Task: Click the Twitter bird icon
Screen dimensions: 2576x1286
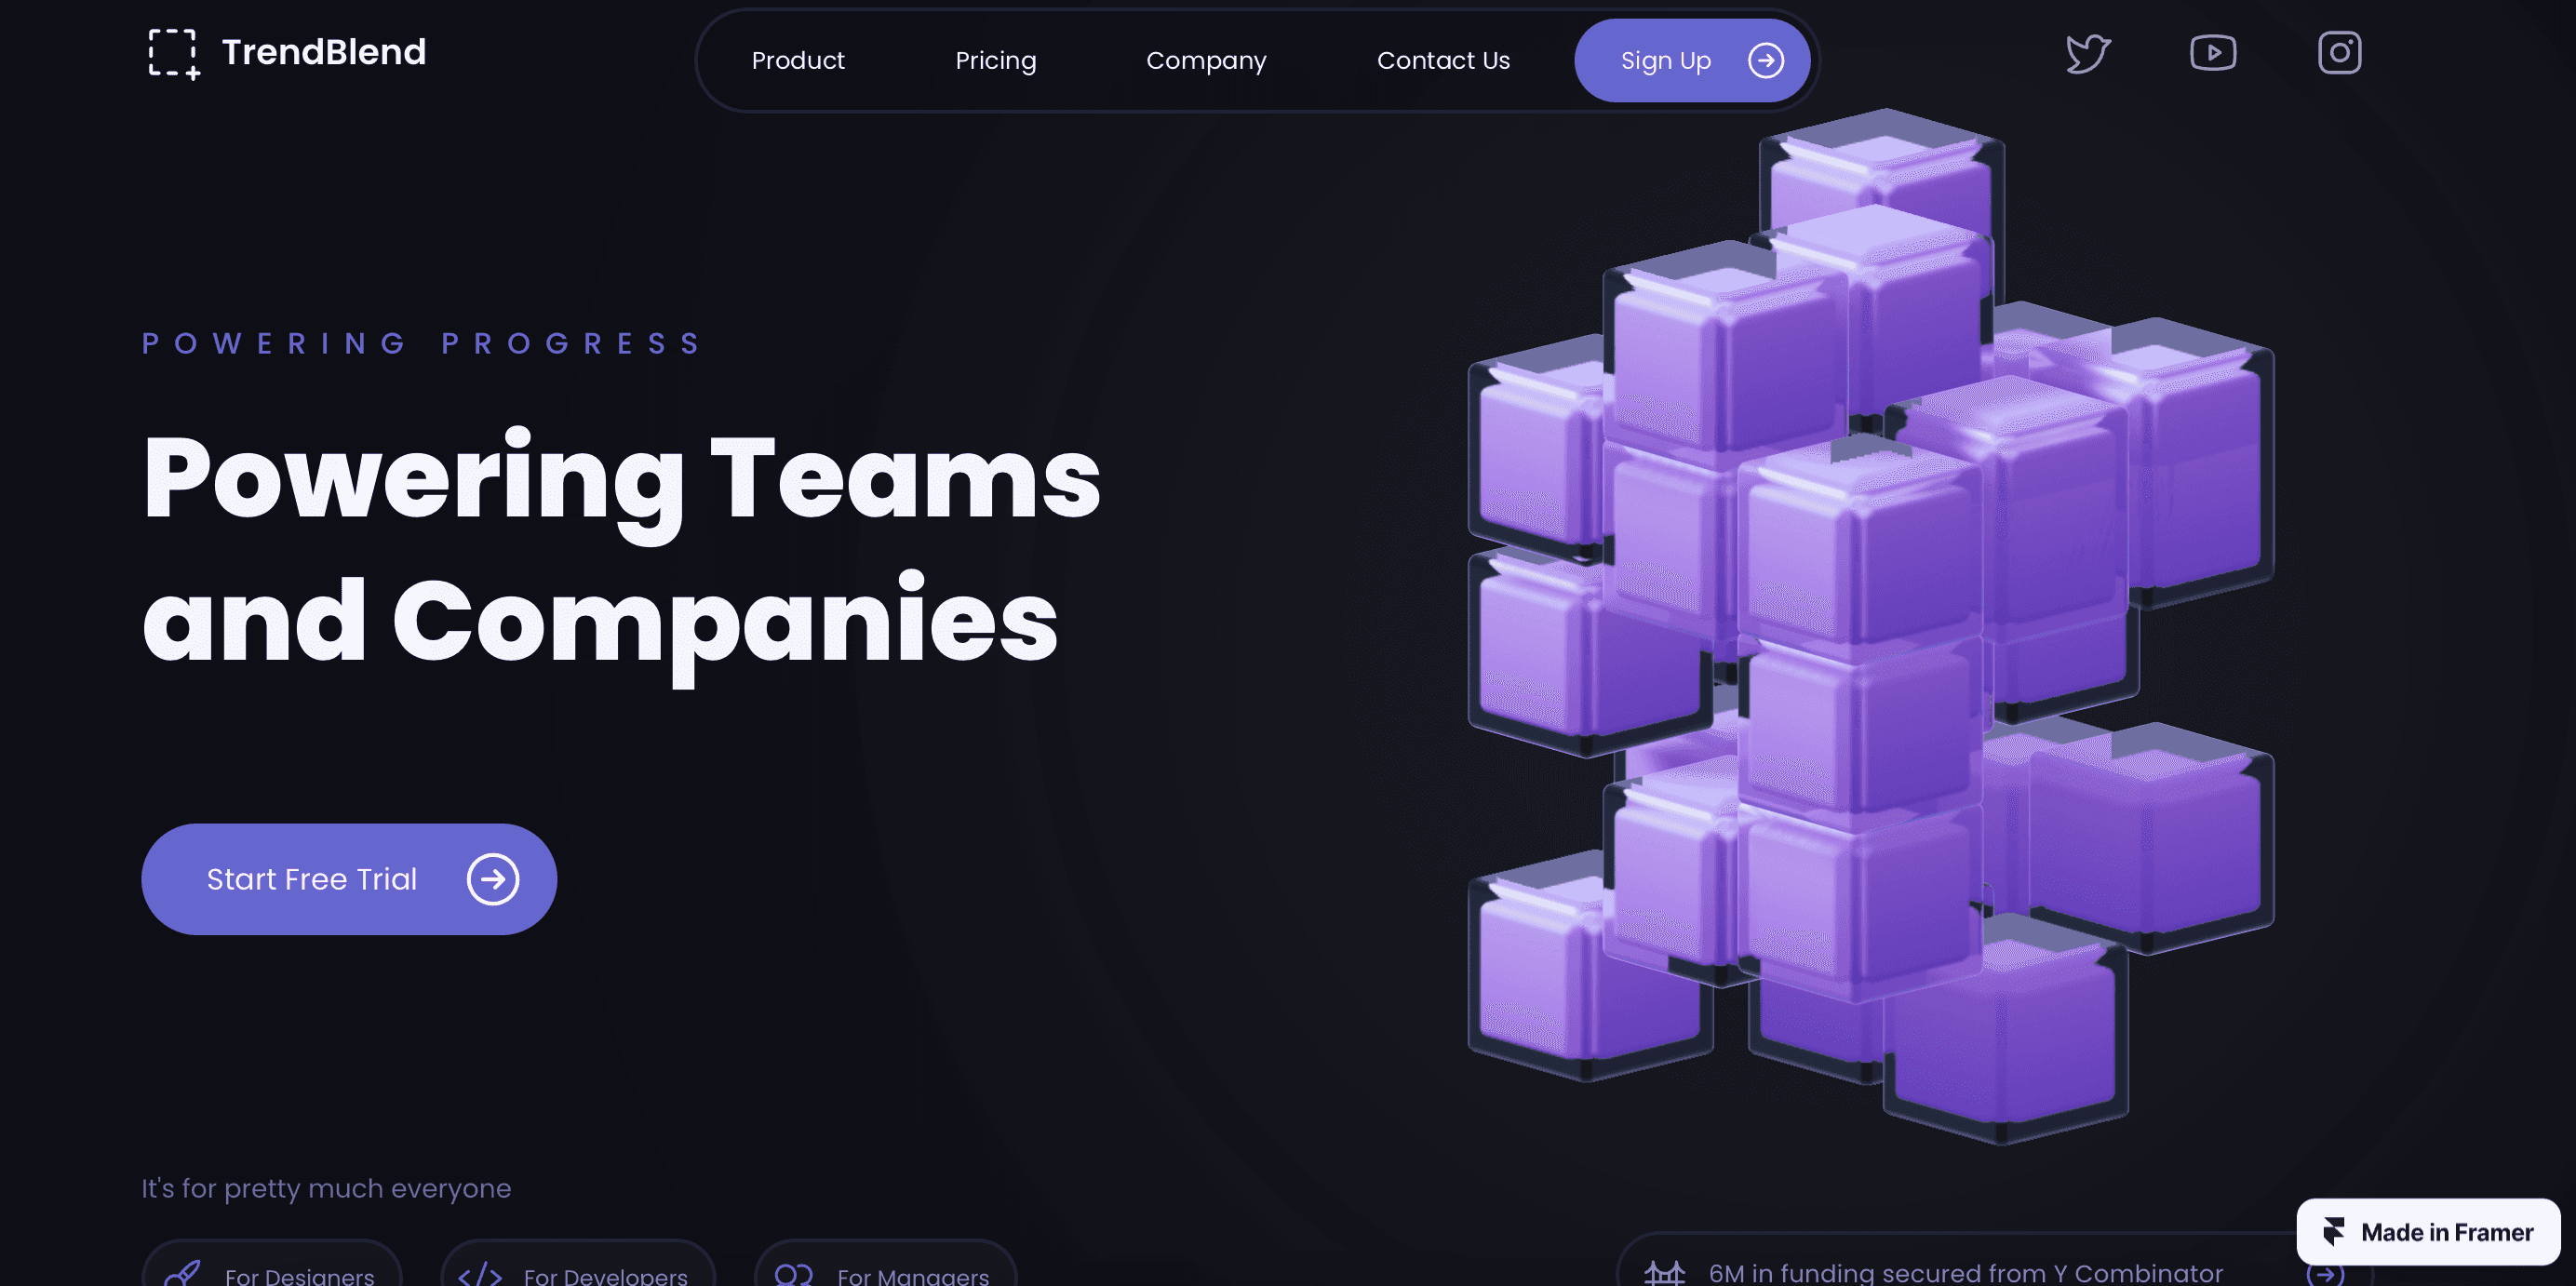Action: tap(2088, 51)
